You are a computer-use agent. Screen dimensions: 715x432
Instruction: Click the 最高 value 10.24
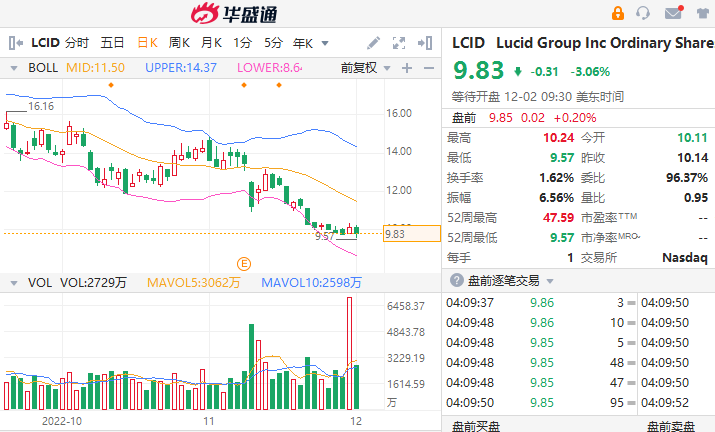point(558,137)
